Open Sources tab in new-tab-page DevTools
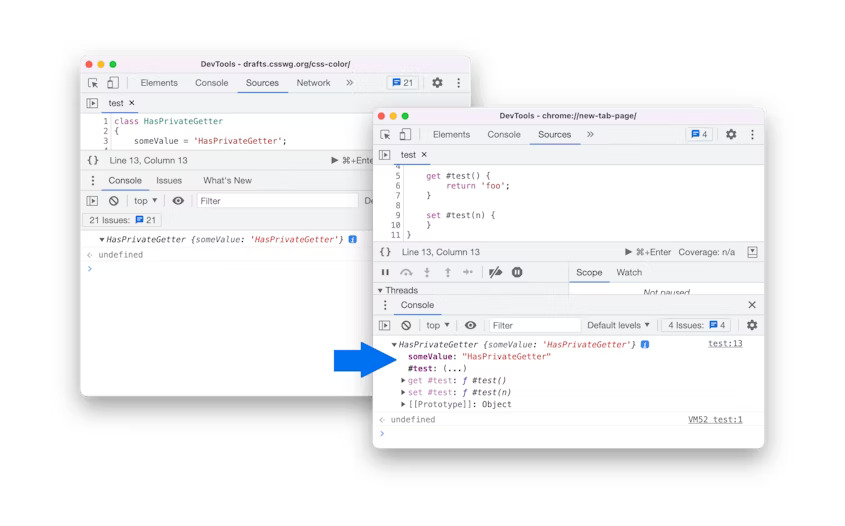 [554, 135]
